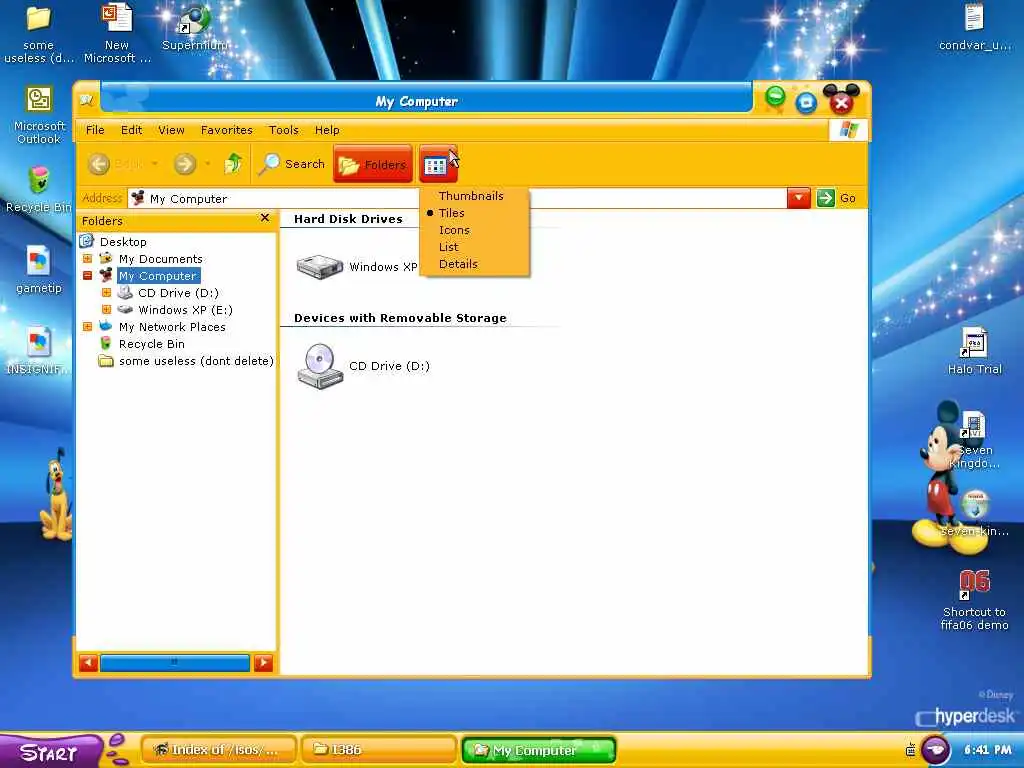The height and width of the screenshot is (768, 1024).
Task: Click the system tray clock
Action: [987, 750]
